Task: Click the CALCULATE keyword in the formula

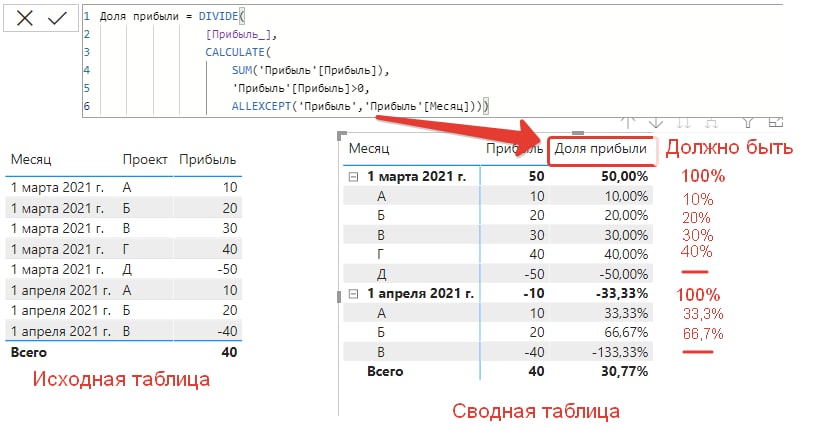Action: pyautogui.click(x=235, y=52)
